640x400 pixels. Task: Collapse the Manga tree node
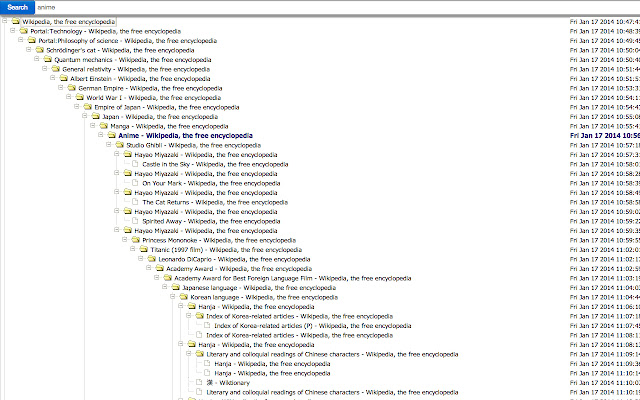93,125
